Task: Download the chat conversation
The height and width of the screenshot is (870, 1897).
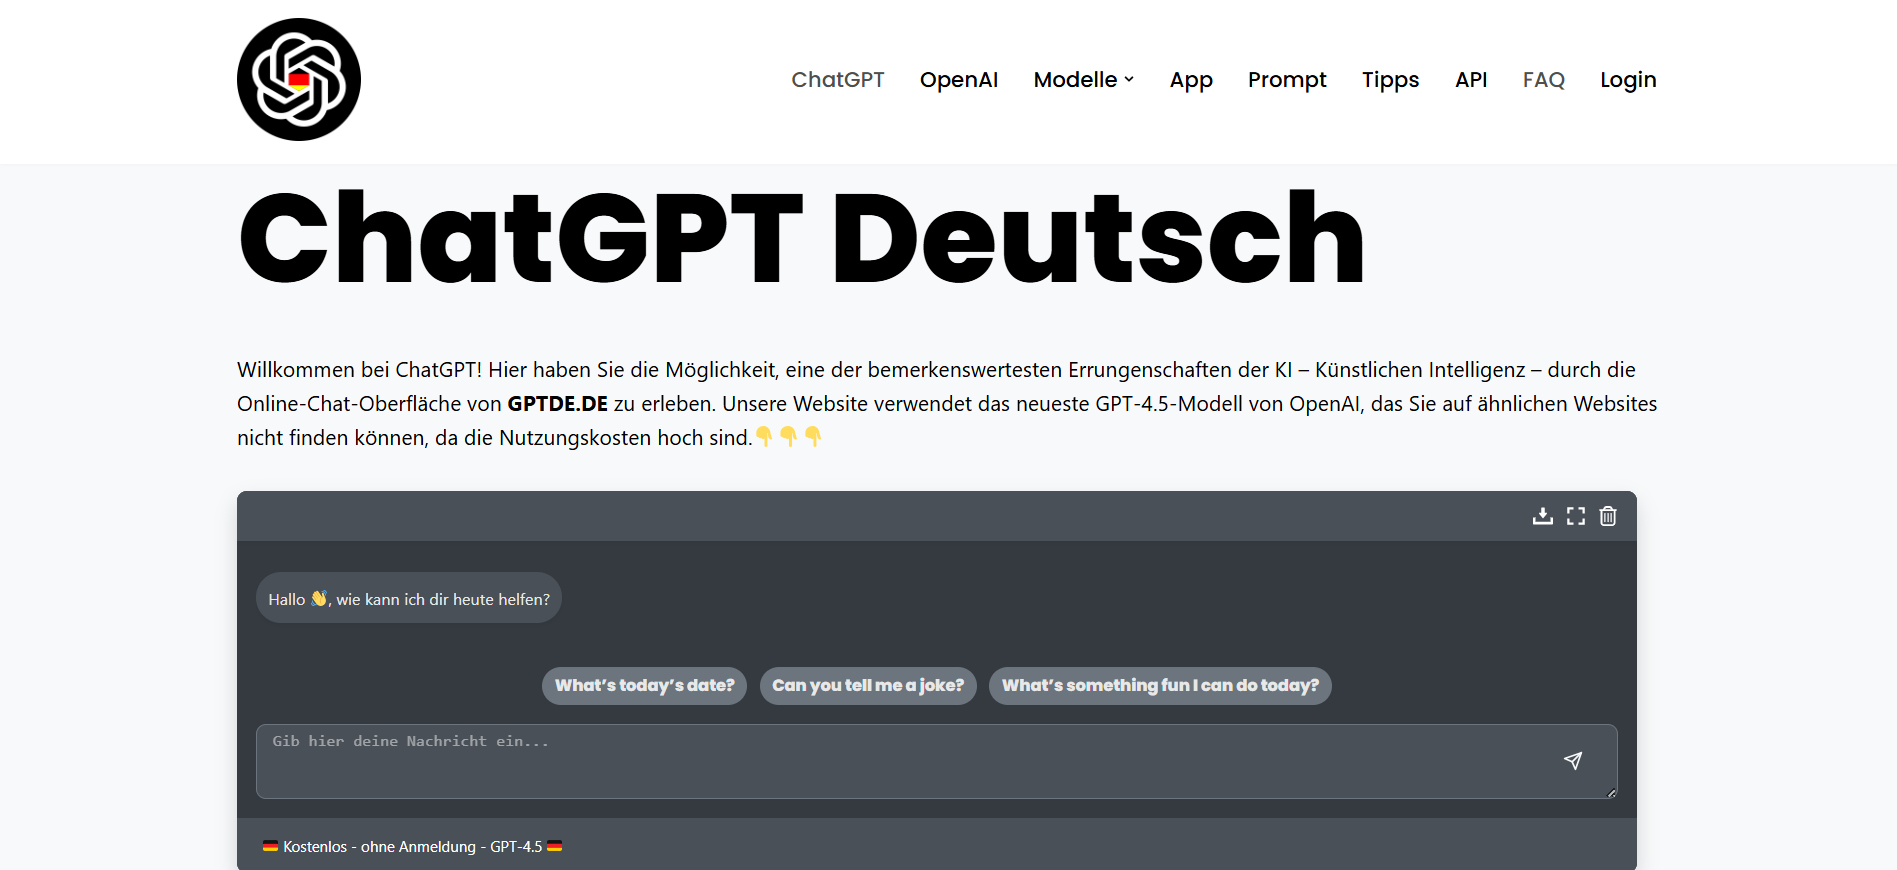Action: [x=1543, y=516]
